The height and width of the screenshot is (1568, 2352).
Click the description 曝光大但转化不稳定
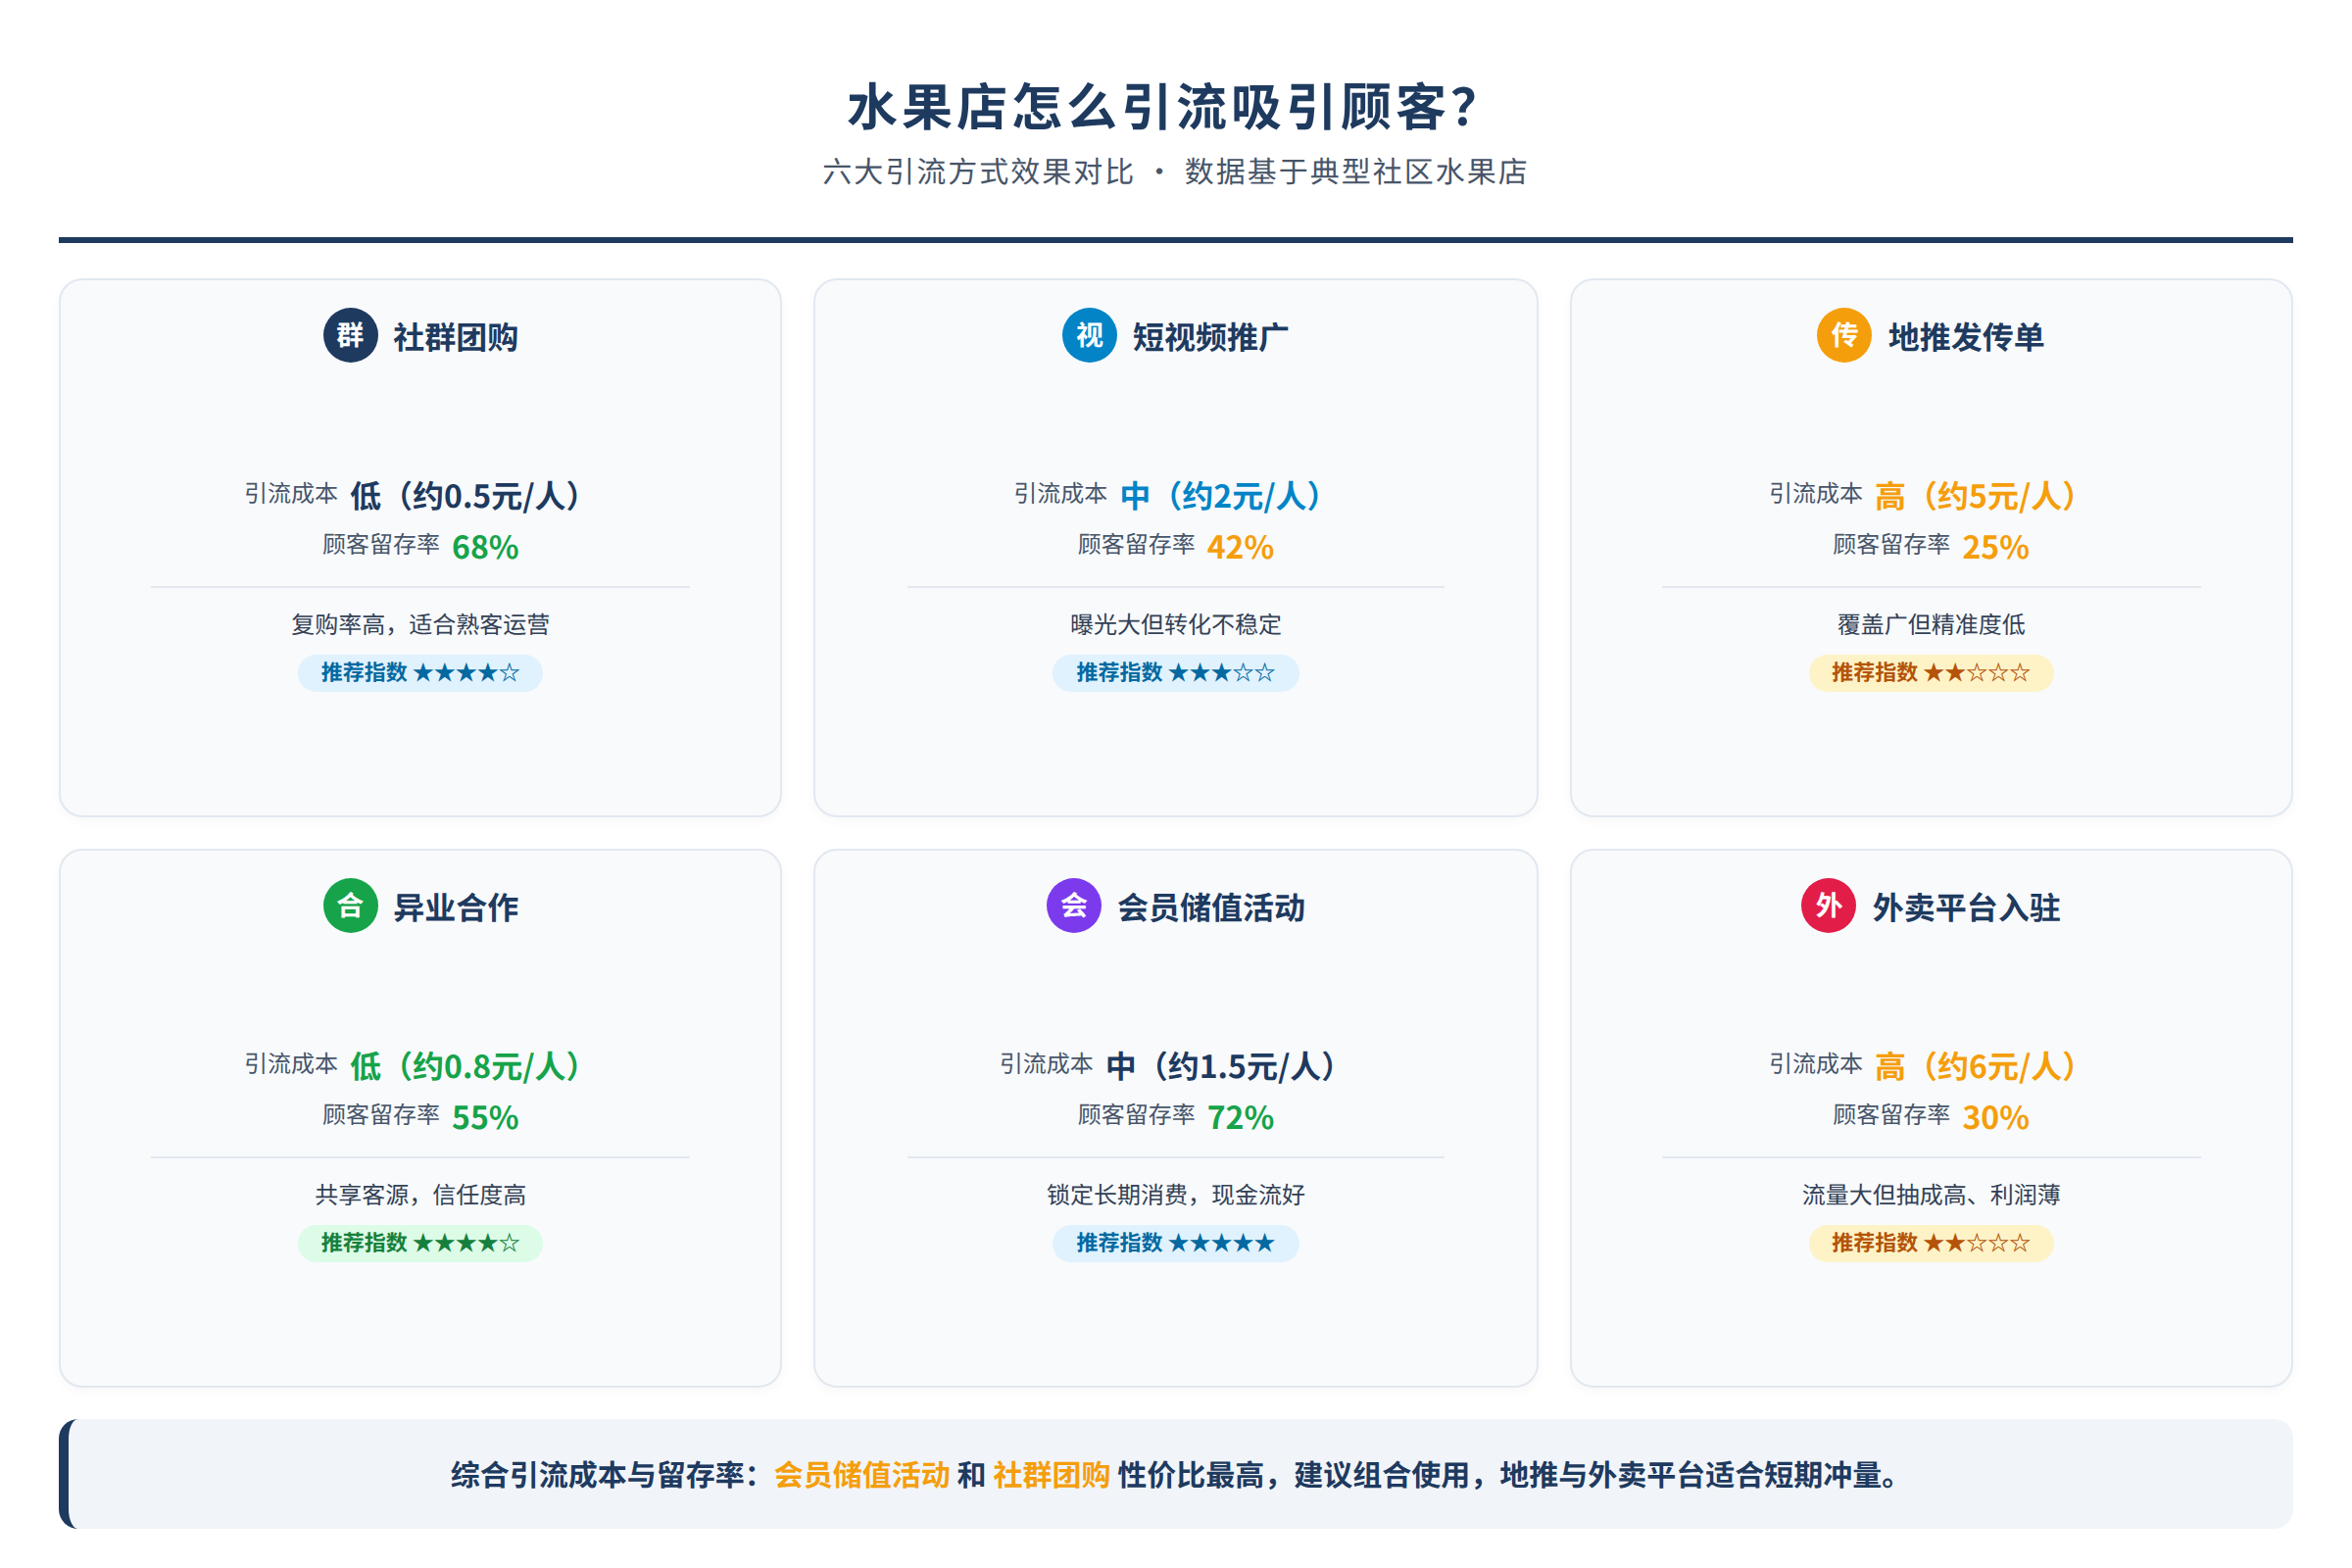1175,624
